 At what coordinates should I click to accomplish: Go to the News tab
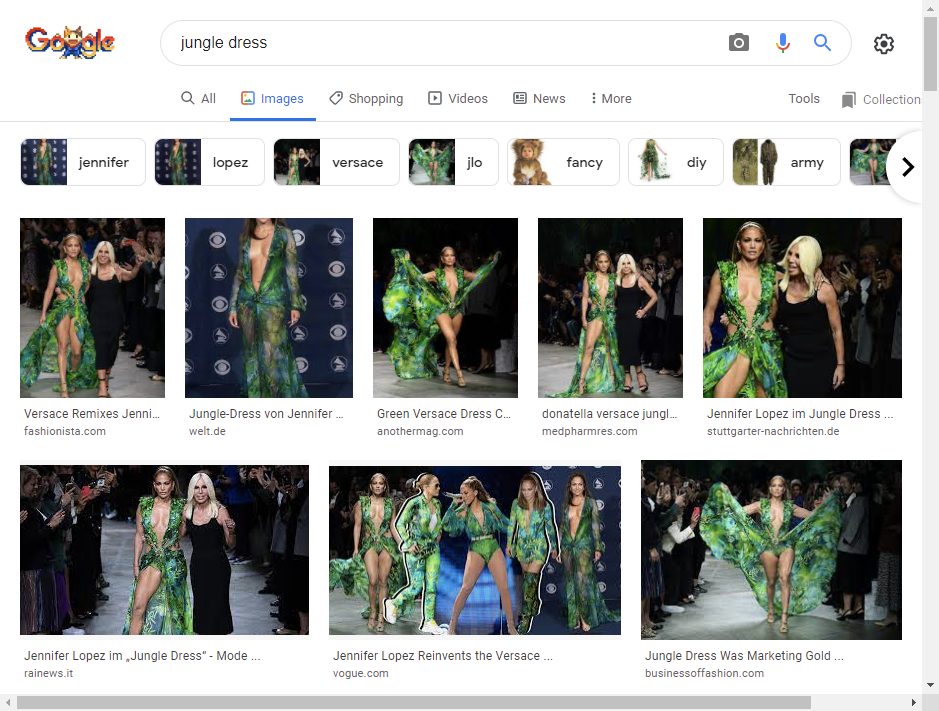[539, 98]
